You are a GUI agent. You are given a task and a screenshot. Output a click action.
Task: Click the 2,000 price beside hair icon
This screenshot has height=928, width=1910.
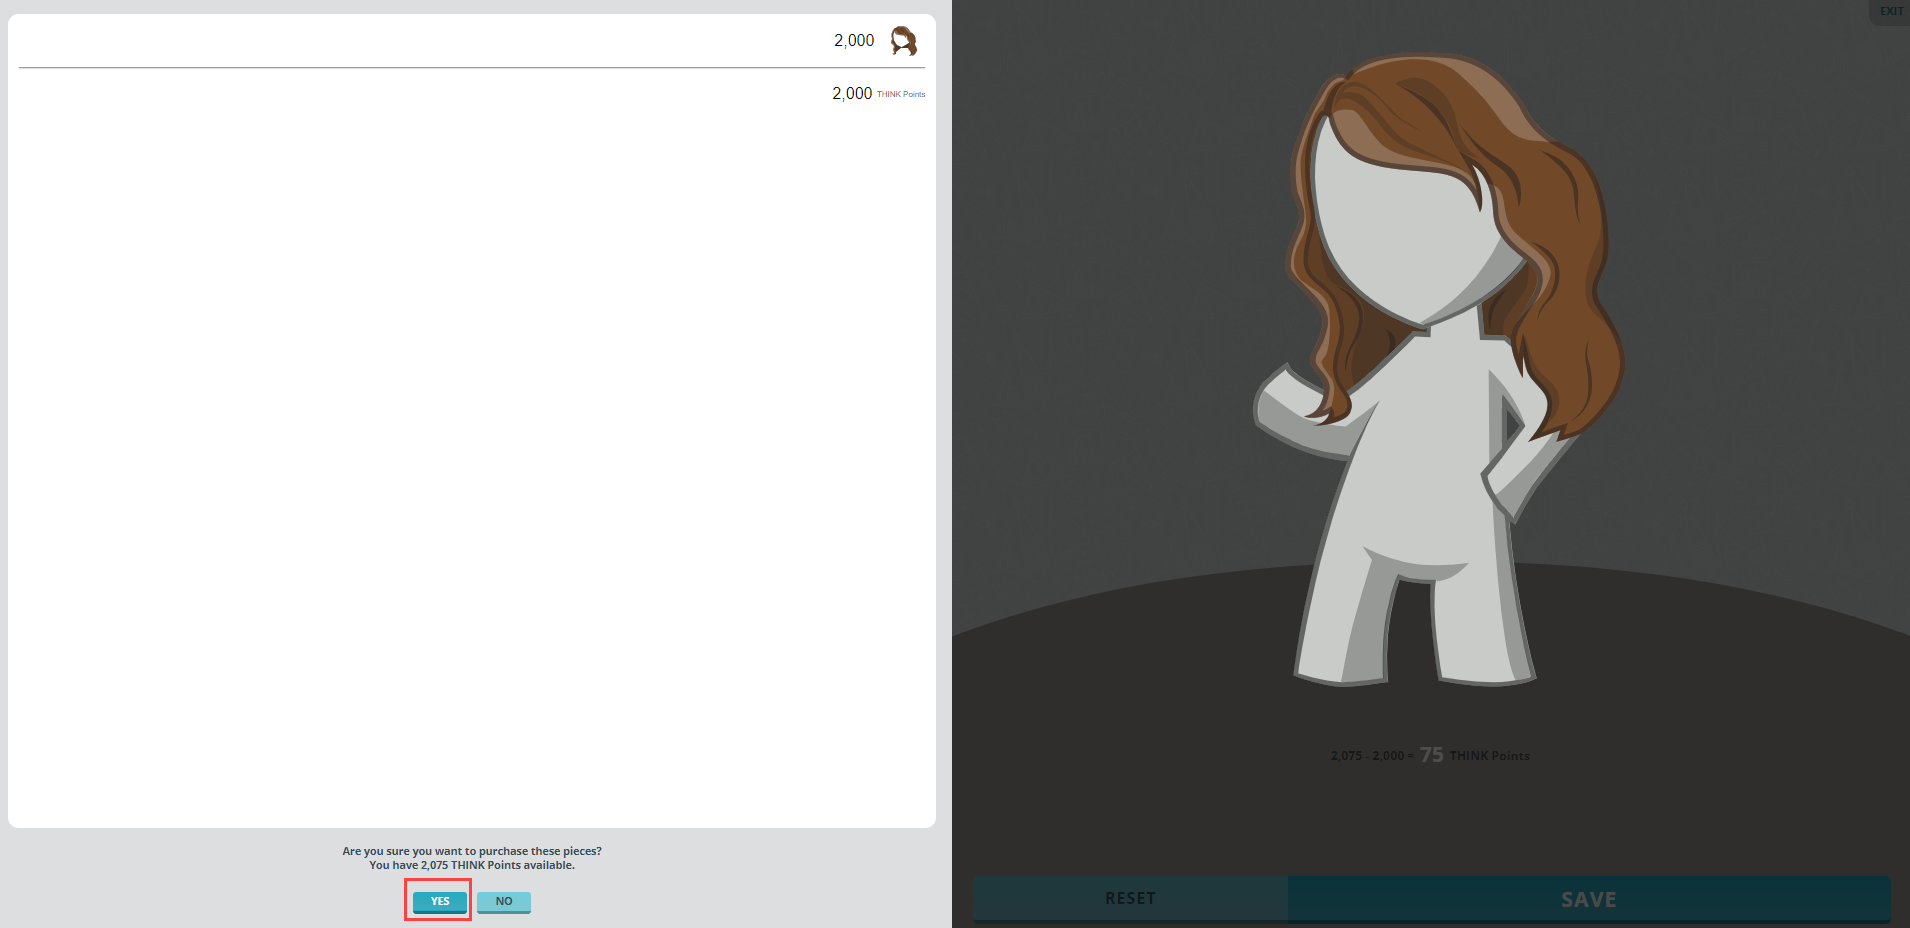coord(854,41)
